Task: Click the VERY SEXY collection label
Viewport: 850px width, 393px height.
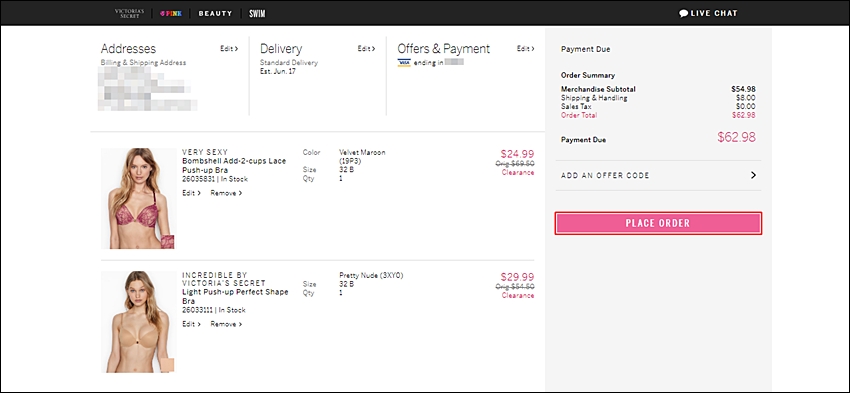Action: (205, 152)
